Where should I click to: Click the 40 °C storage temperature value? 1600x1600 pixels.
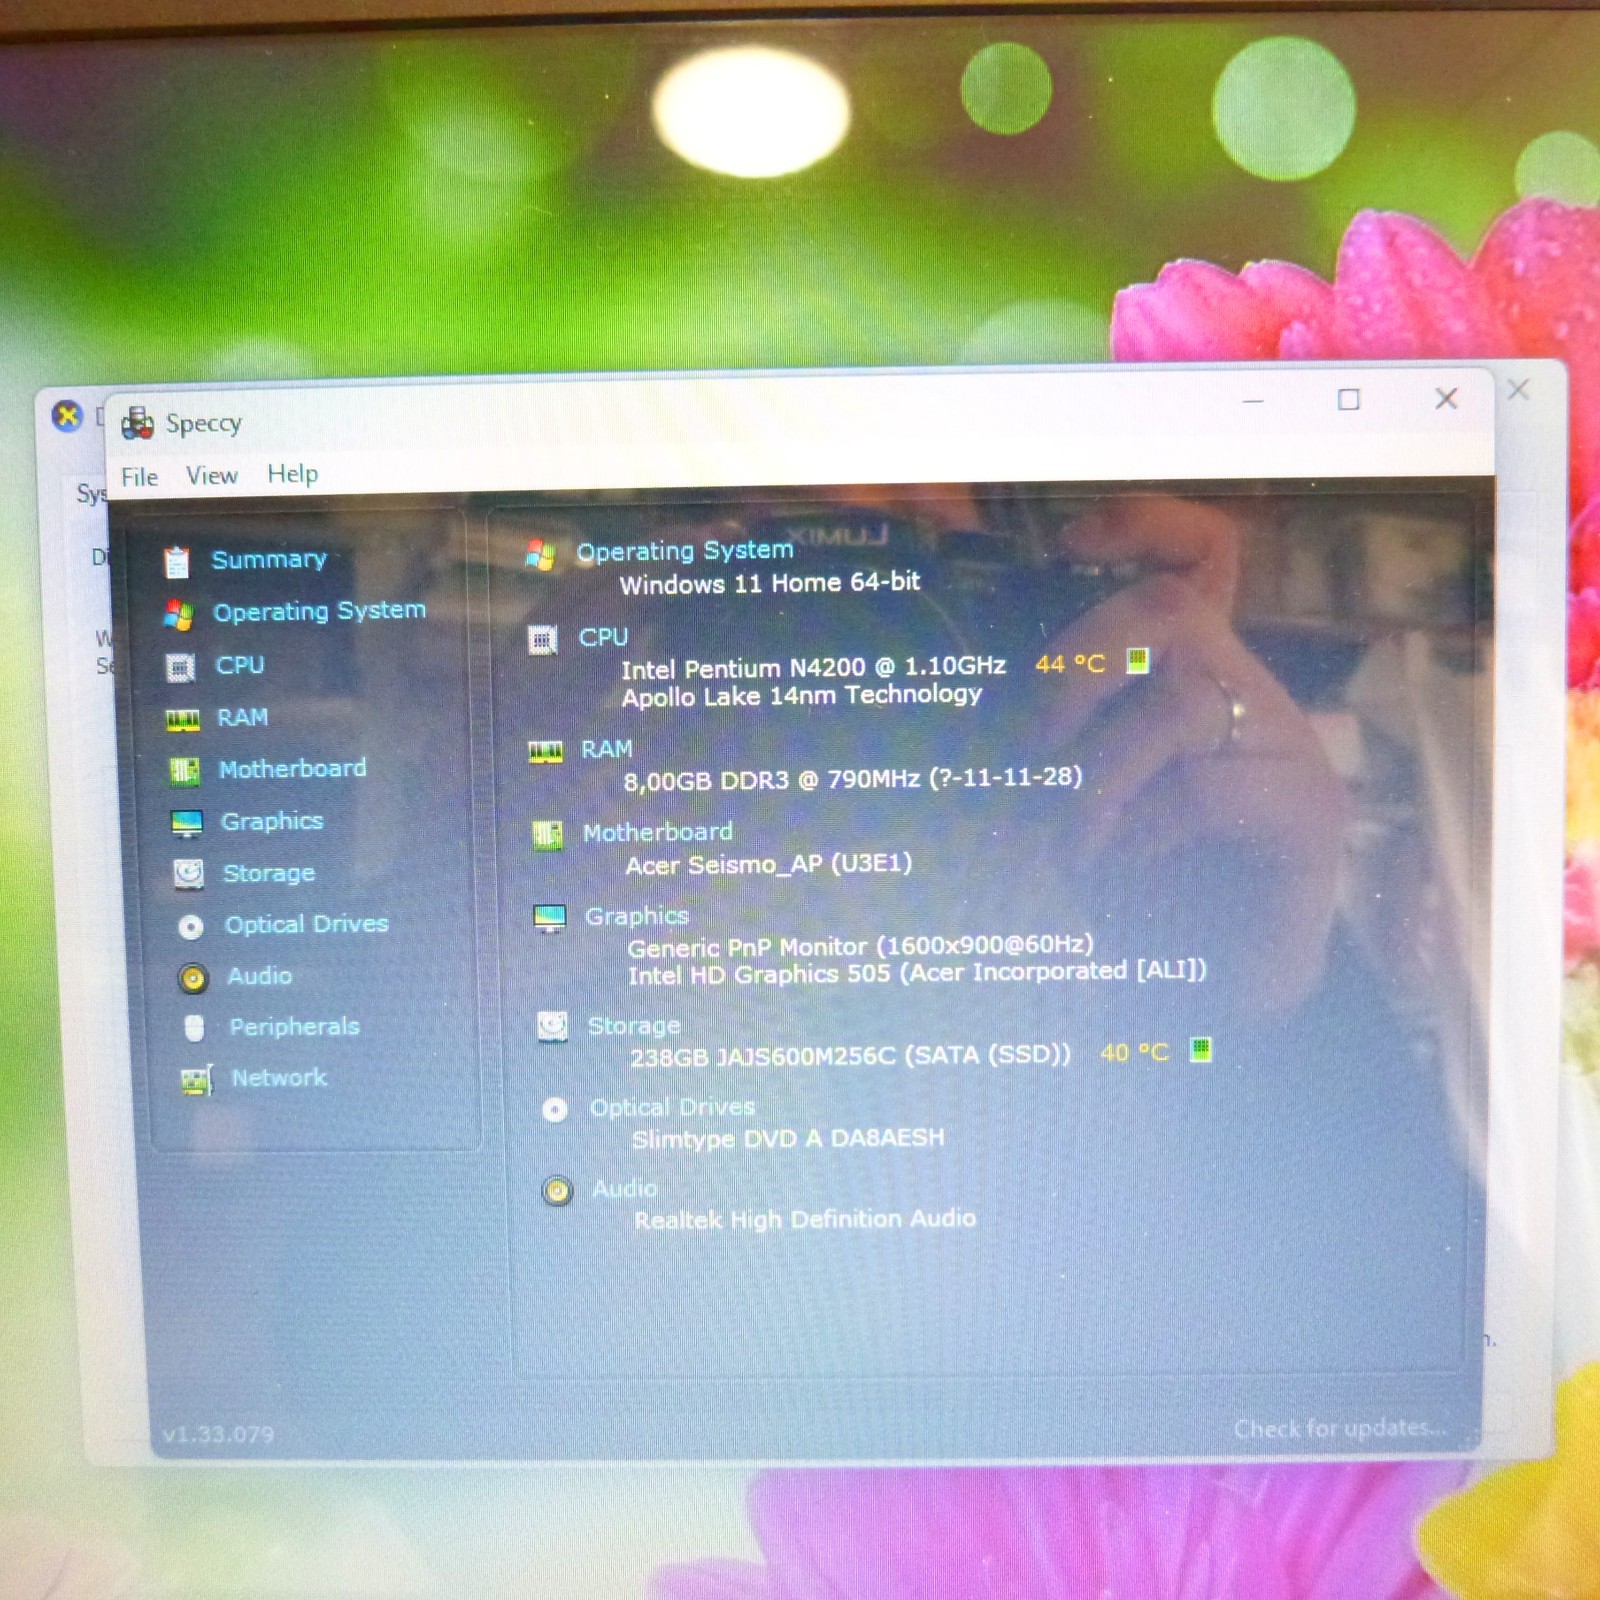tap(1134, 1053)
